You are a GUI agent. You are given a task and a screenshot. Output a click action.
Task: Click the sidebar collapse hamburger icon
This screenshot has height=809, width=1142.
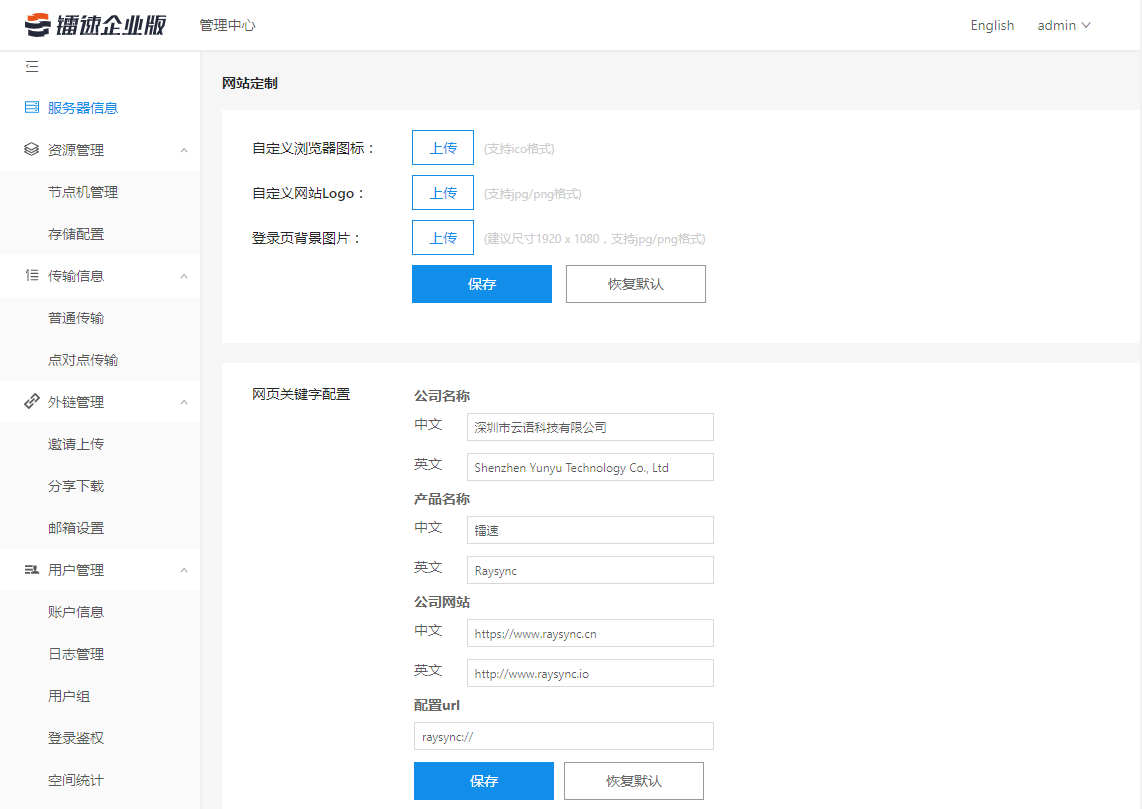coord(31,65)
